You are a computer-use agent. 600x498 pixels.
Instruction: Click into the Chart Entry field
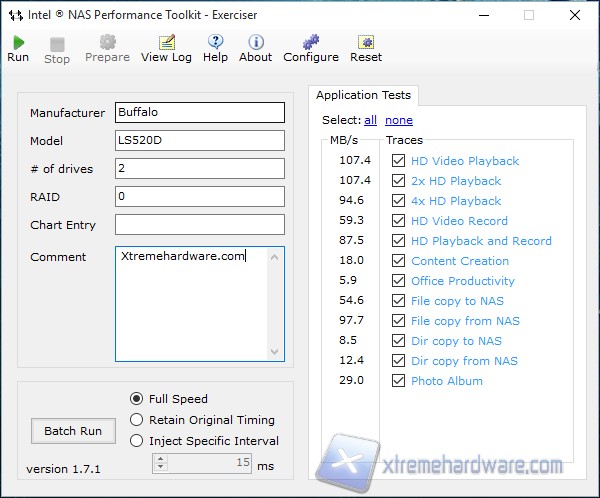click(x=200, y=225)
